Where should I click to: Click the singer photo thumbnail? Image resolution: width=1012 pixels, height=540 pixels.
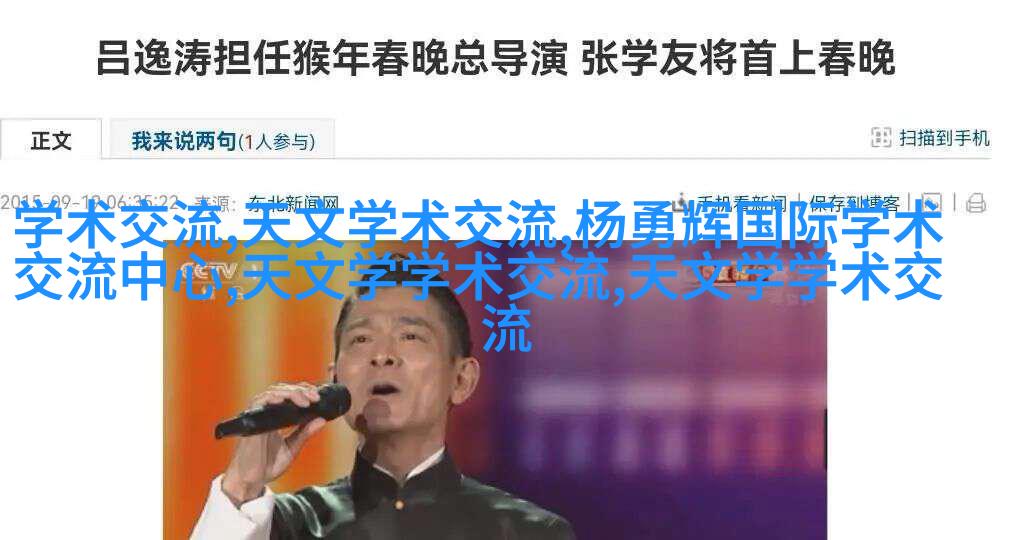(x=494, y=390)
